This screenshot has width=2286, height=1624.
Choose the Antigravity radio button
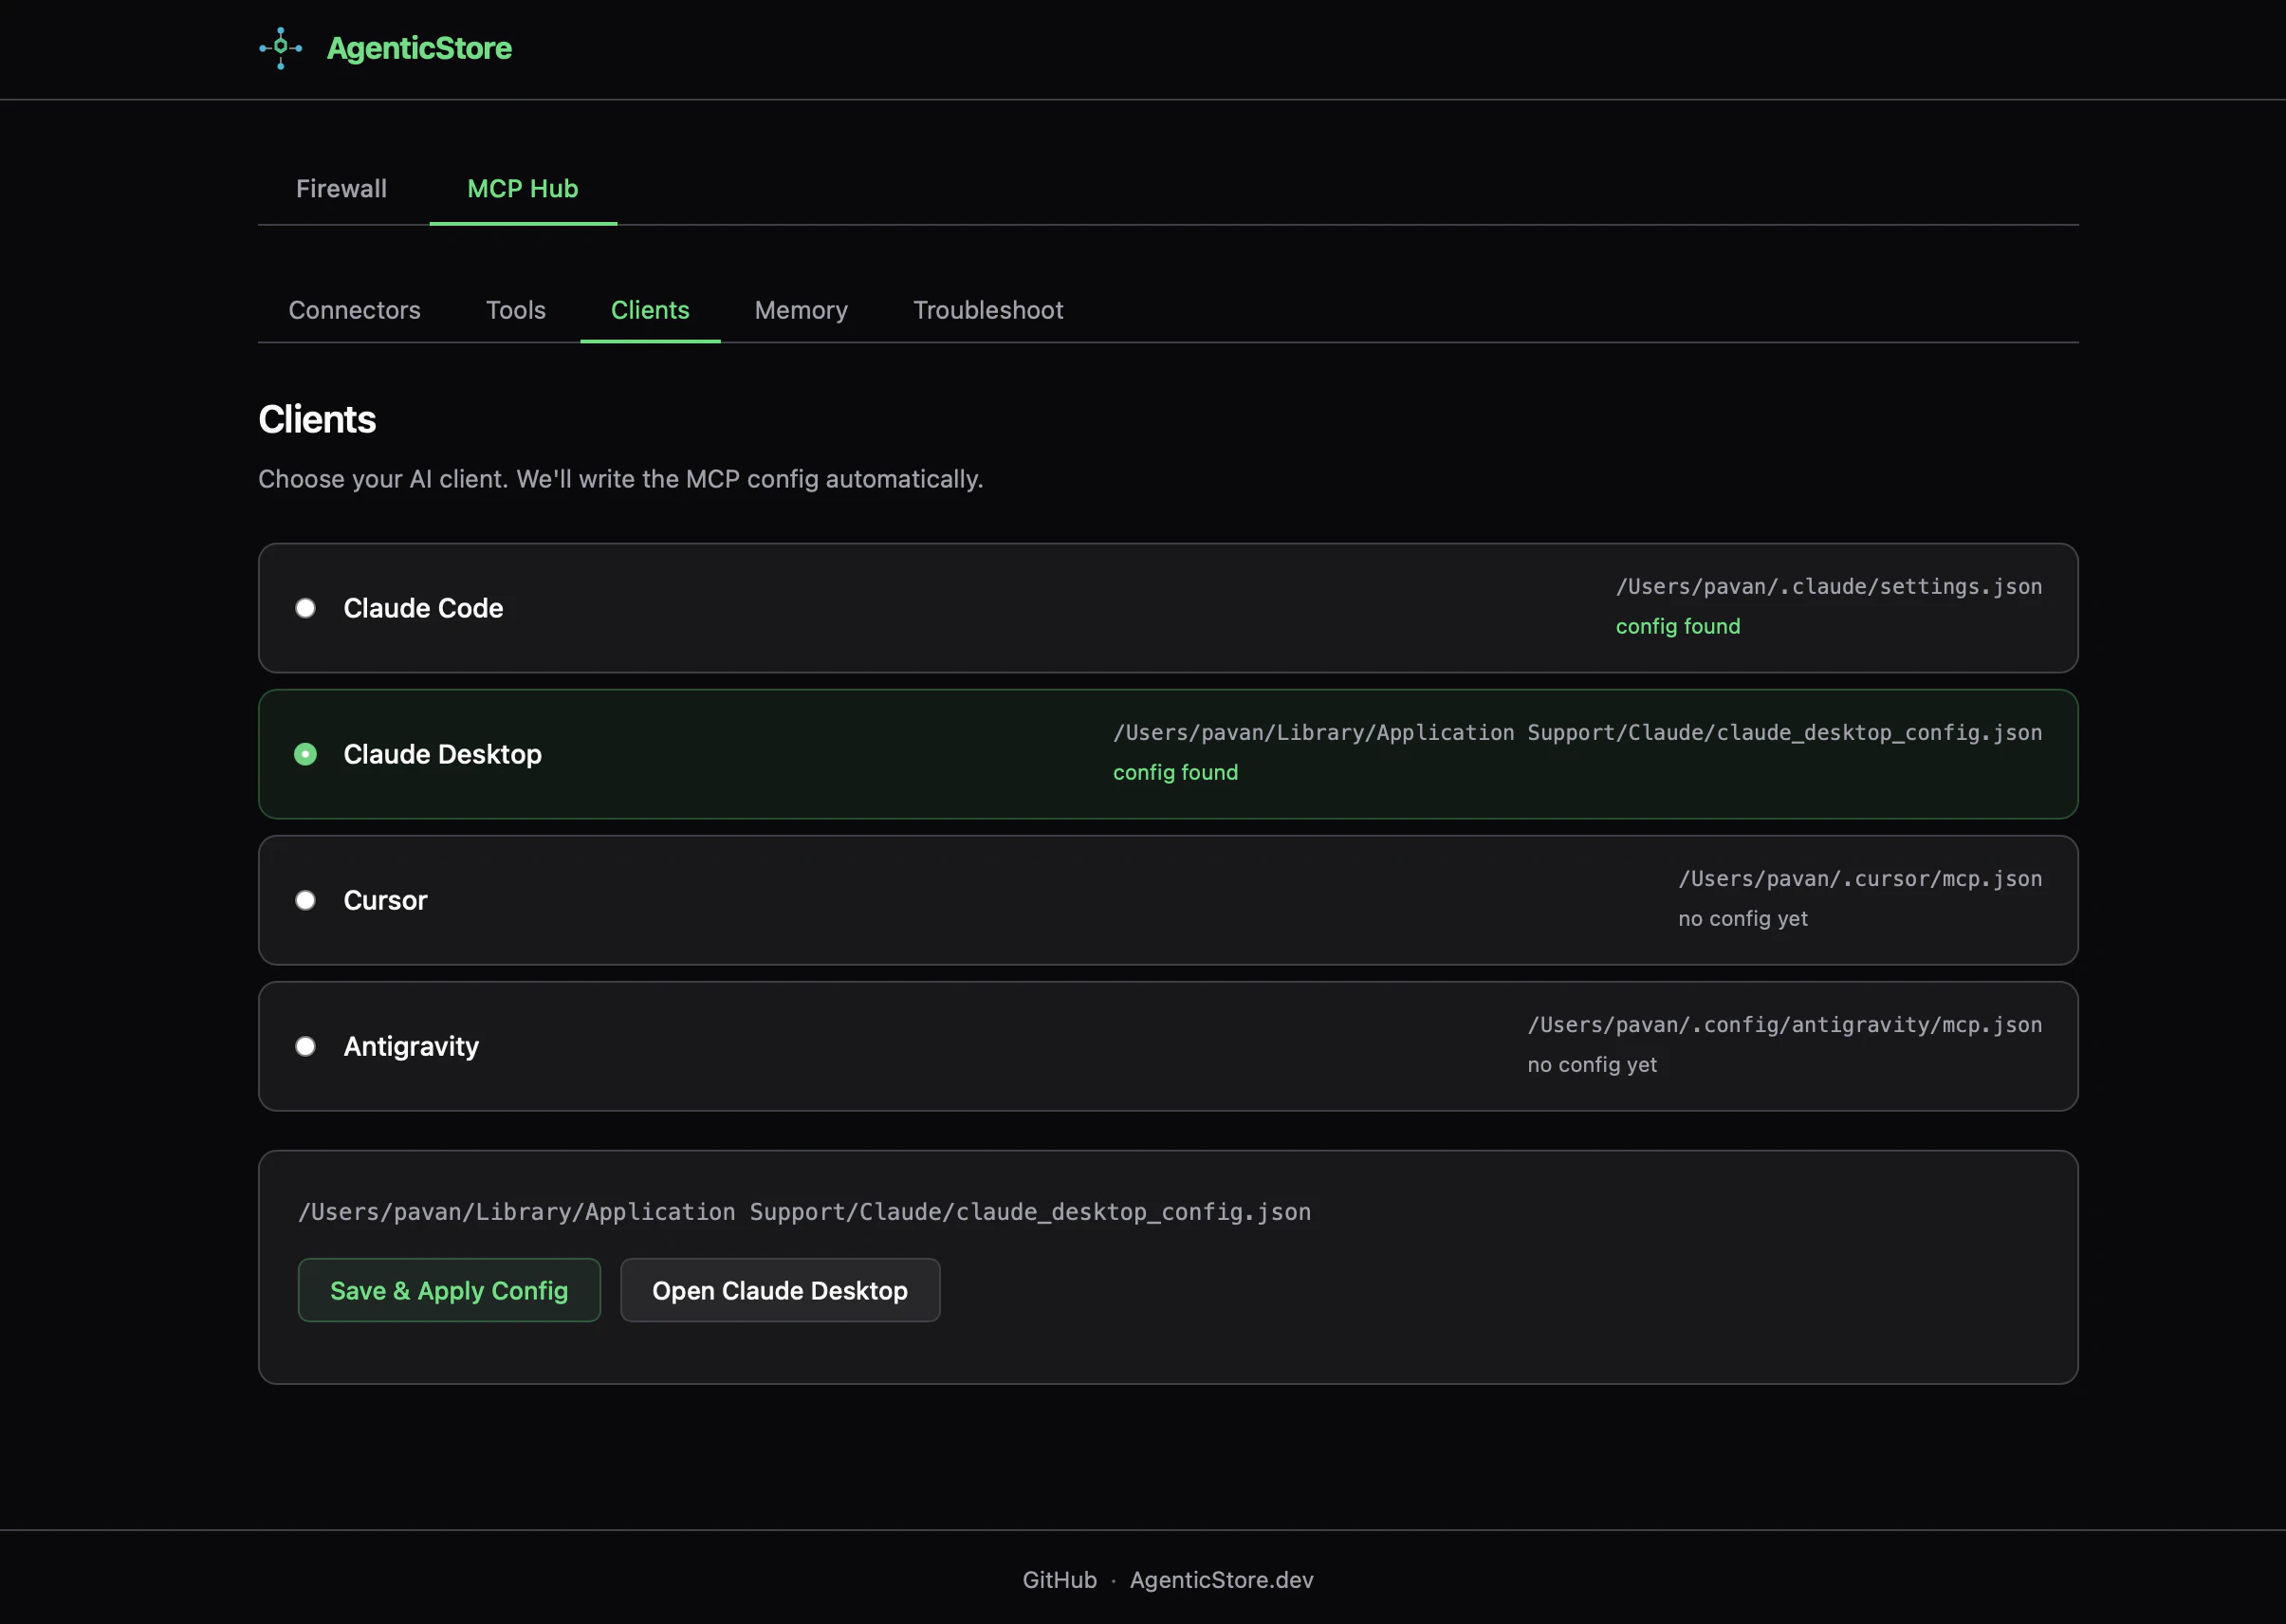point(306,1046)
